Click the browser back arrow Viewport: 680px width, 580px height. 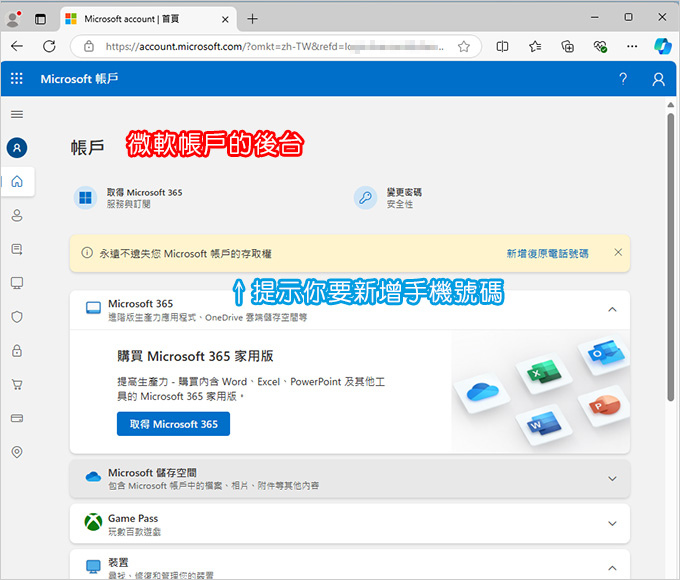point(17,46)
